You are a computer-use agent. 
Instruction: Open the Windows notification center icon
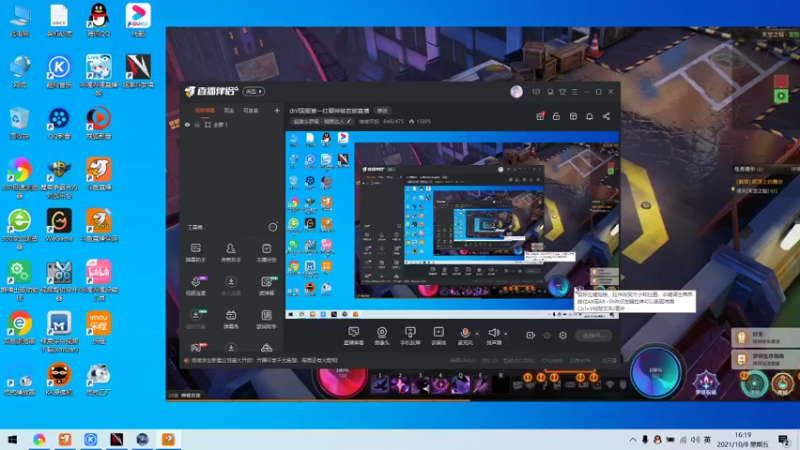tap(784, 439)
